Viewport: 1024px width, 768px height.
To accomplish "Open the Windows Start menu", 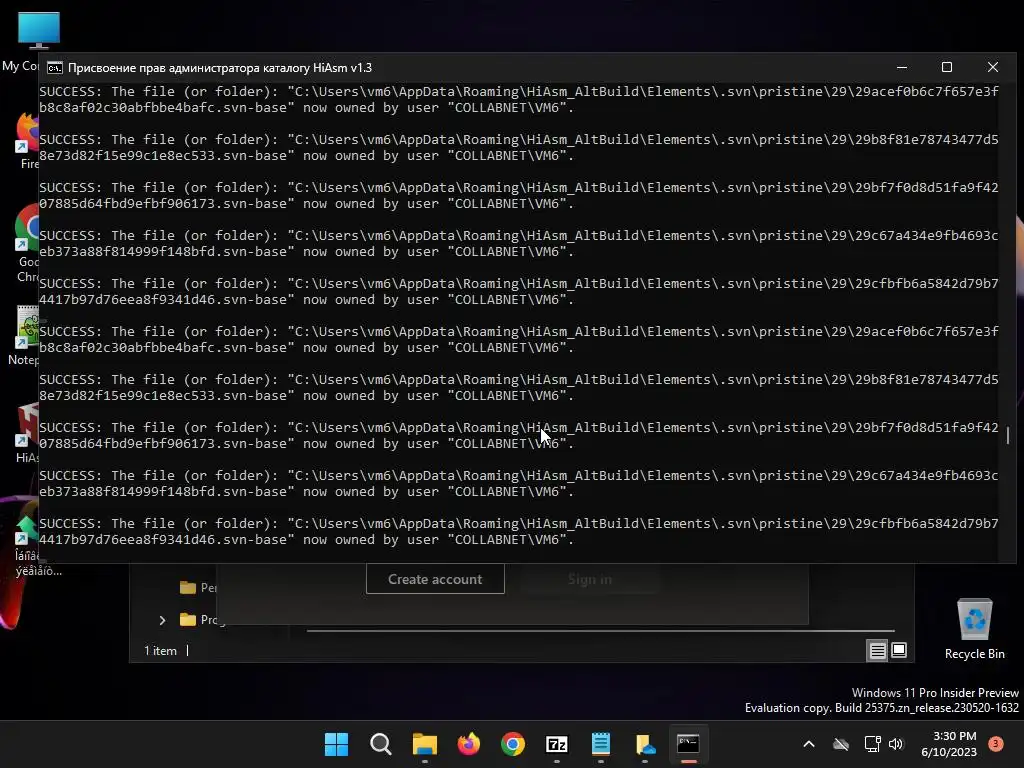I will 336,744.
